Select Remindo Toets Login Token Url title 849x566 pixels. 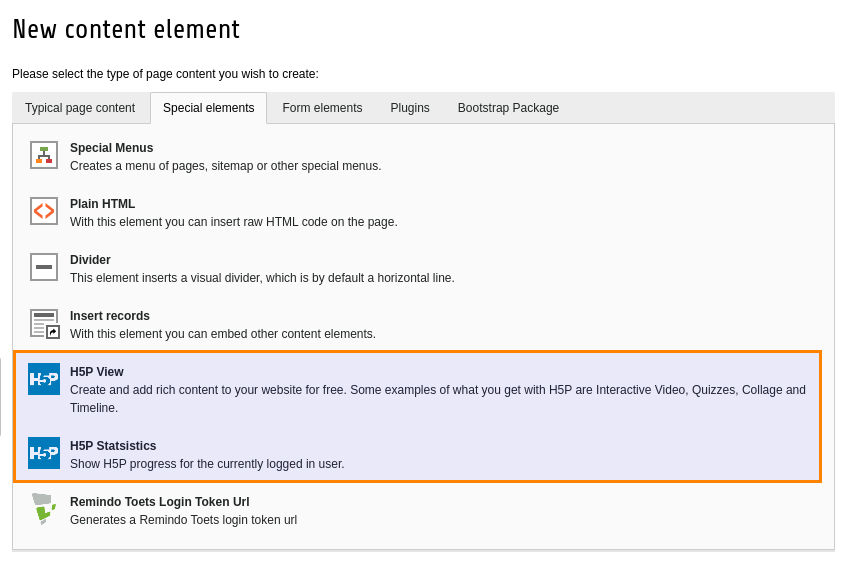[160, 502]
